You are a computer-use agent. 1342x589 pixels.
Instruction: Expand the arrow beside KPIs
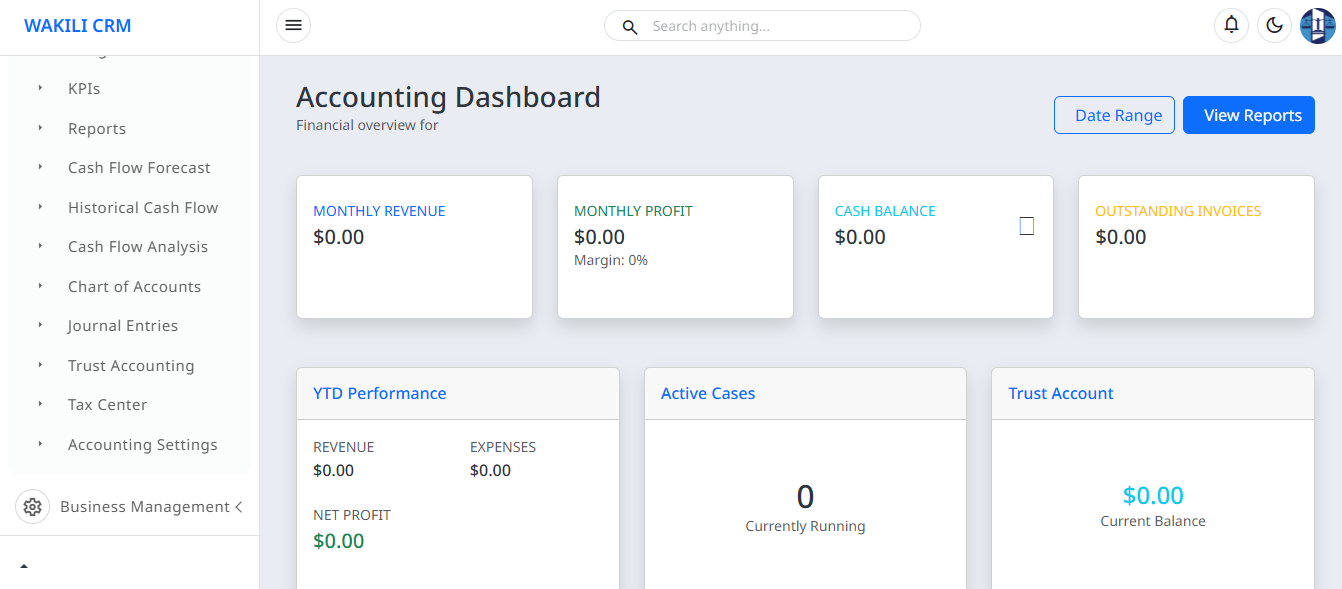[x=40, y=88]
